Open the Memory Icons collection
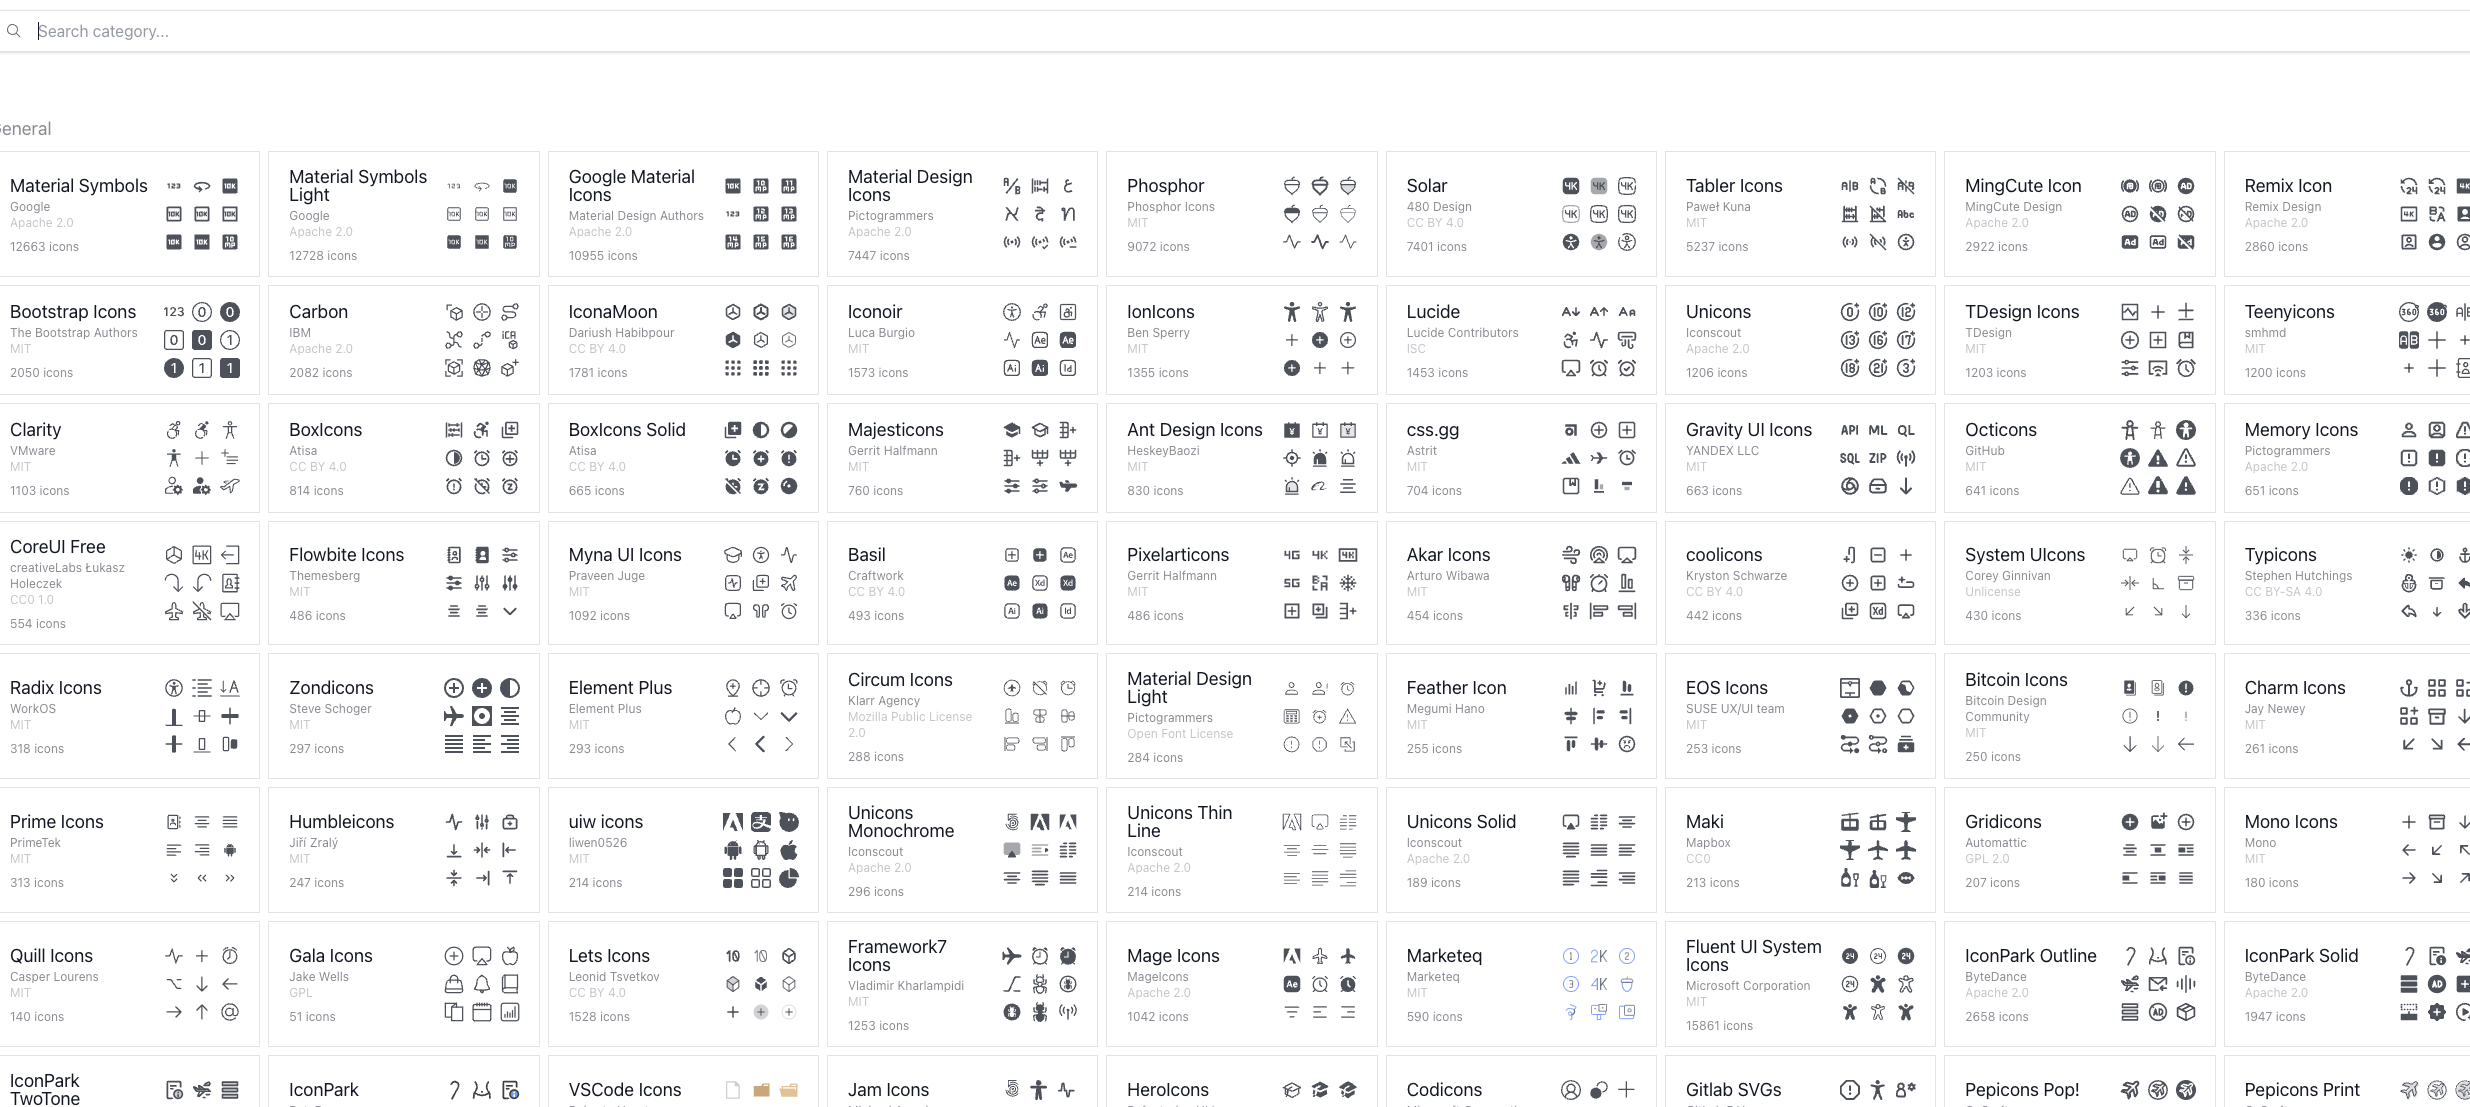 (x=2348, y=458)
